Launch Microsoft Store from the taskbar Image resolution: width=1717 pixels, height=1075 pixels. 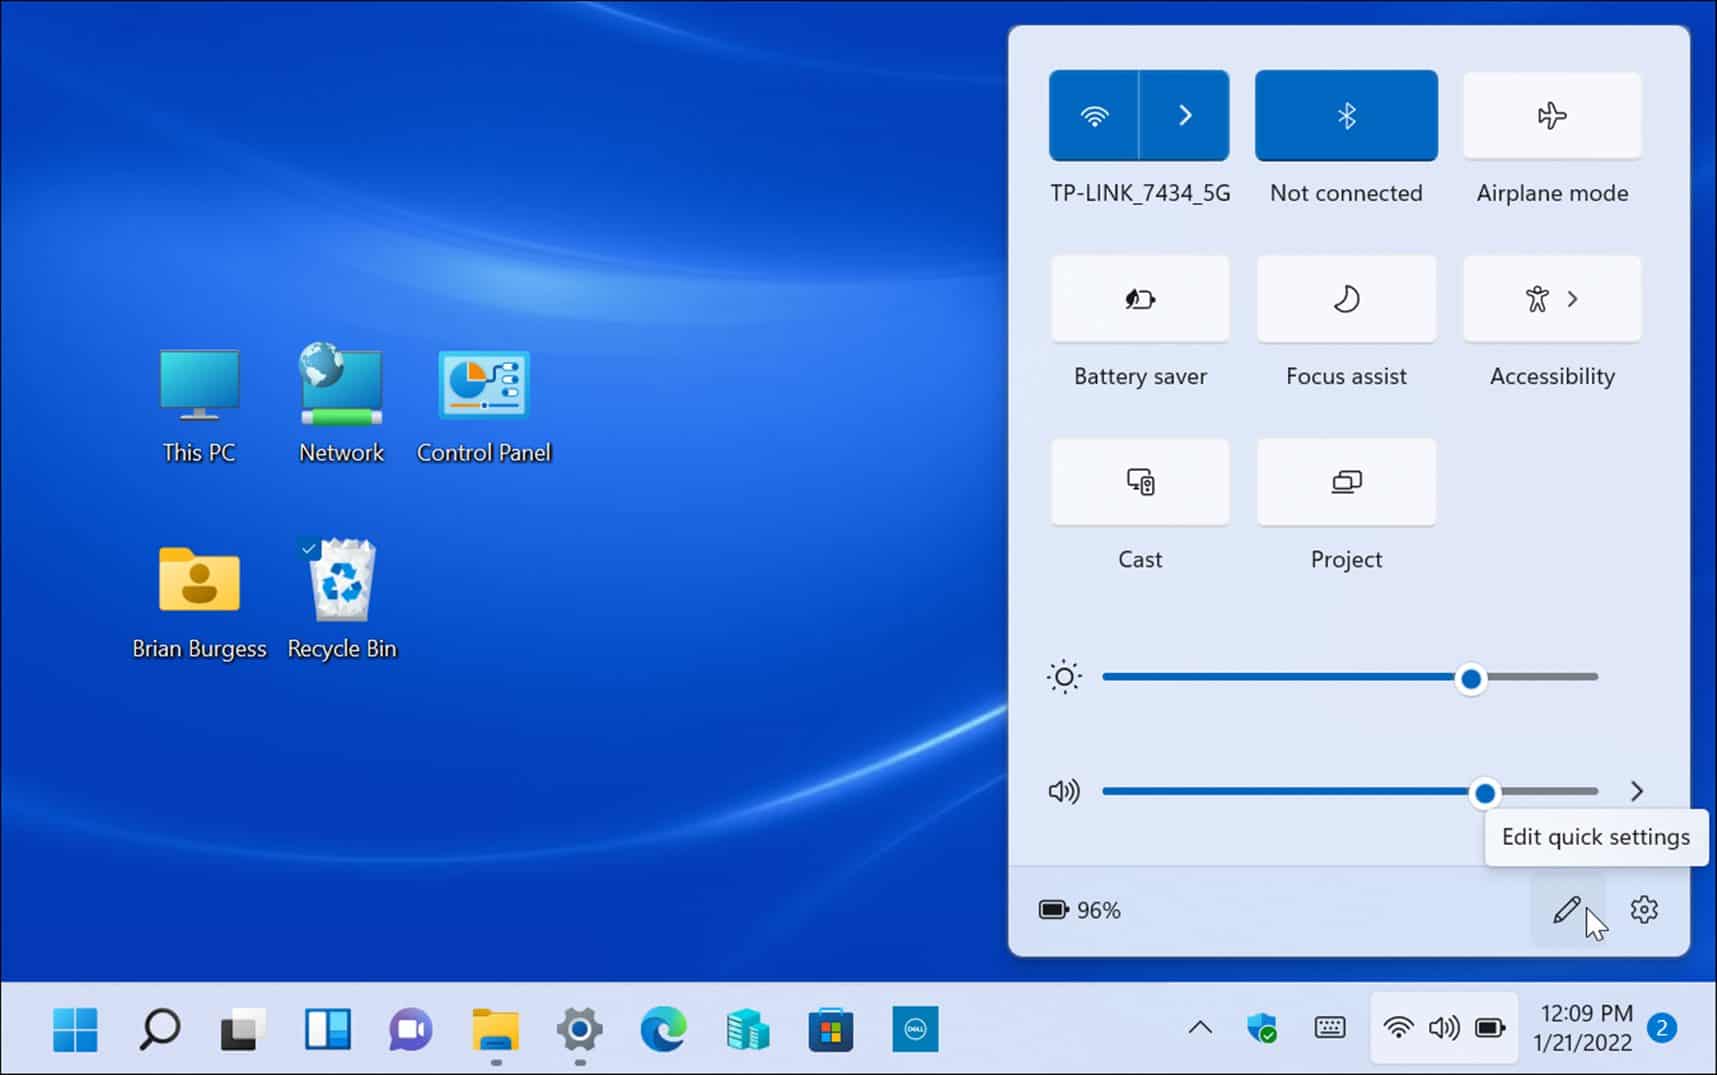tap(831, 1027)
